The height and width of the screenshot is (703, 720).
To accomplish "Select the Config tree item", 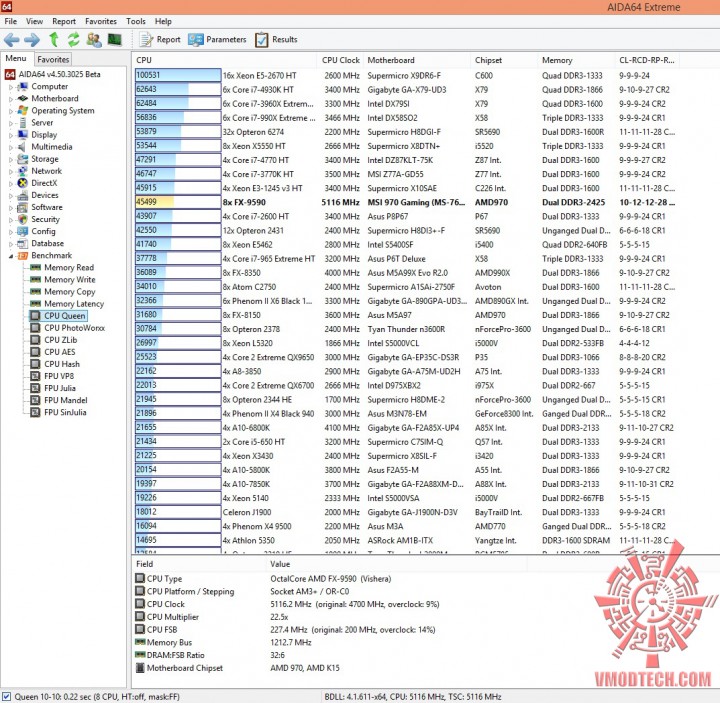I will tap(43, 231).
